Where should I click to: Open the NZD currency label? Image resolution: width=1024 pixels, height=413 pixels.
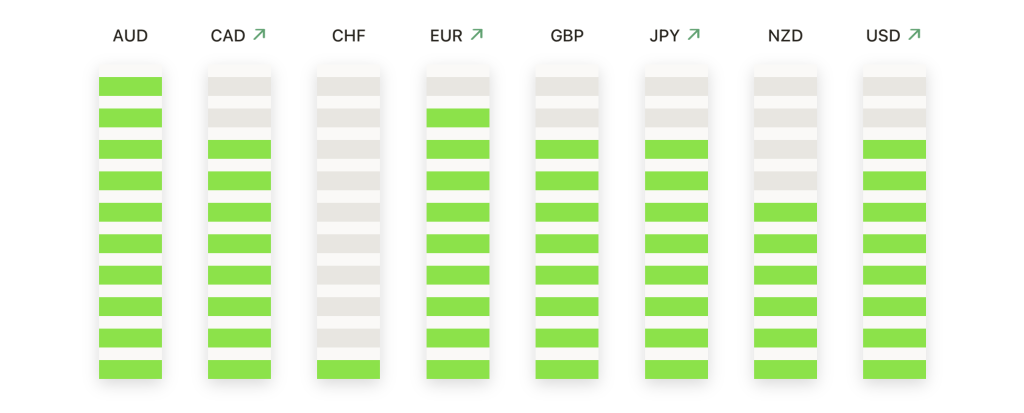(785, 36)
